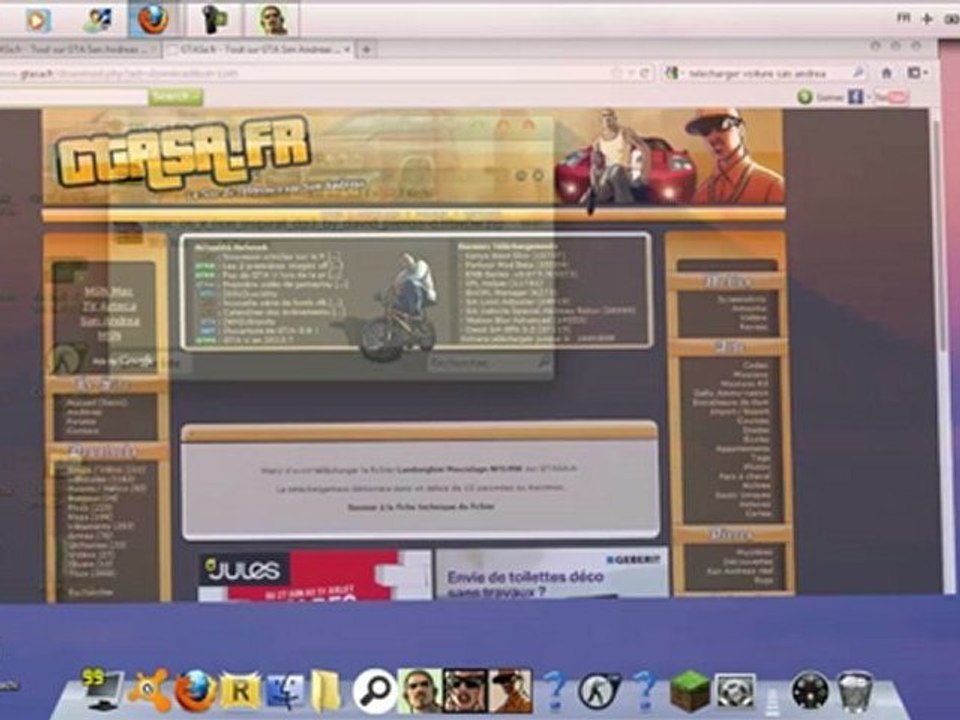The width and height of the screenshot is (960, 720).
Task: Open GTA character icon with hat in dock
Action: click(510, 691)
